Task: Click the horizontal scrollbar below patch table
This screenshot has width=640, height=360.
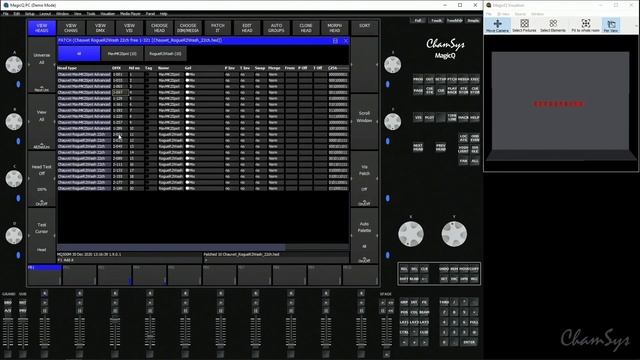Action: click(203, 247)
